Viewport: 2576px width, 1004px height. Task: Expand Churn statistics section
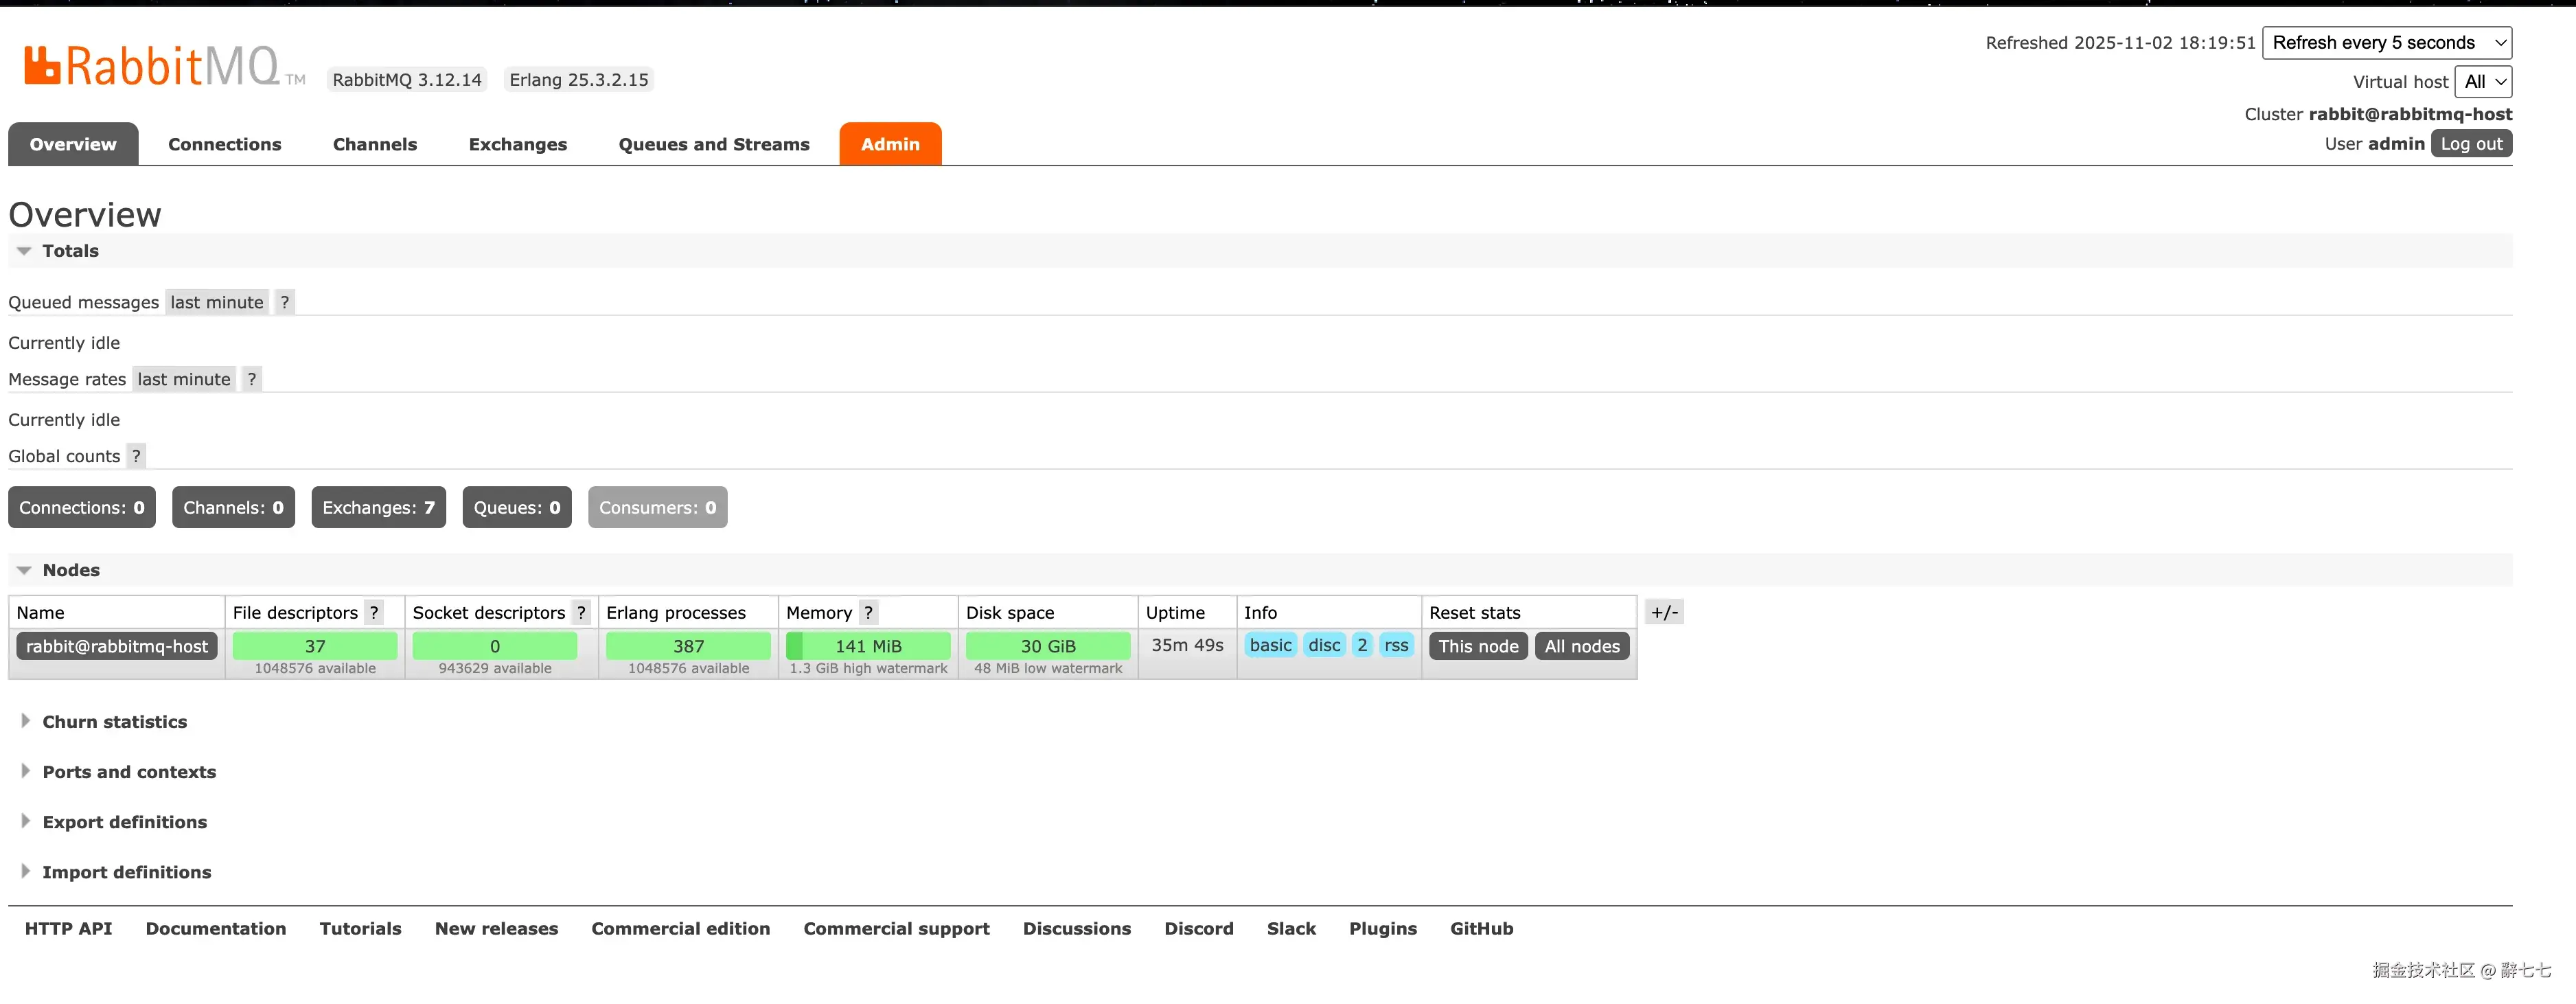(114, 722)
